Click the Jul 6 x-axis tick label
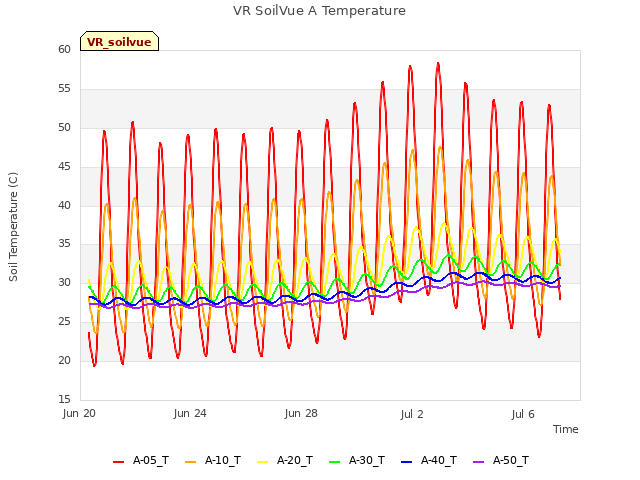 (x=523, y=414)
